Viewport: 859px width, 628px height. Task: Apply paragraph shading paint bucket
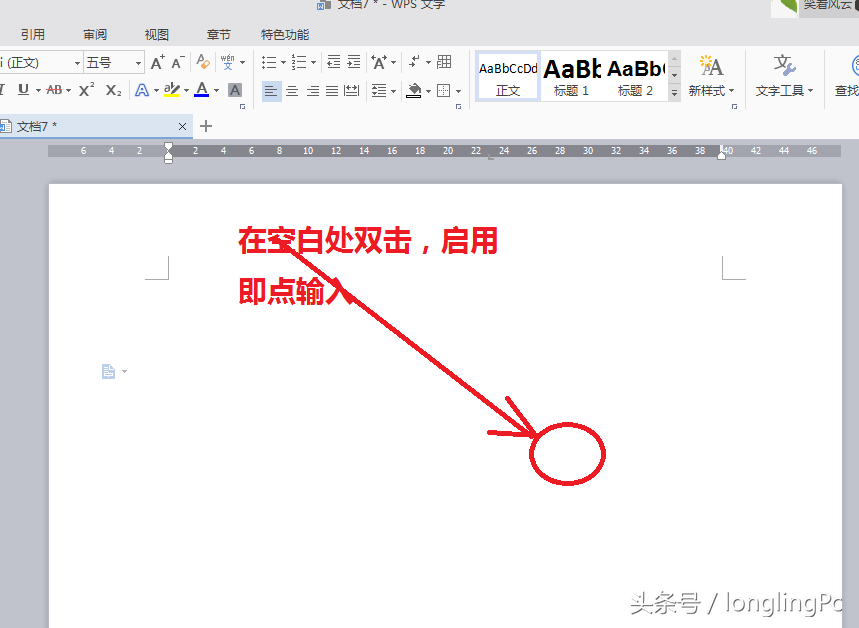[x=414, y=90]
